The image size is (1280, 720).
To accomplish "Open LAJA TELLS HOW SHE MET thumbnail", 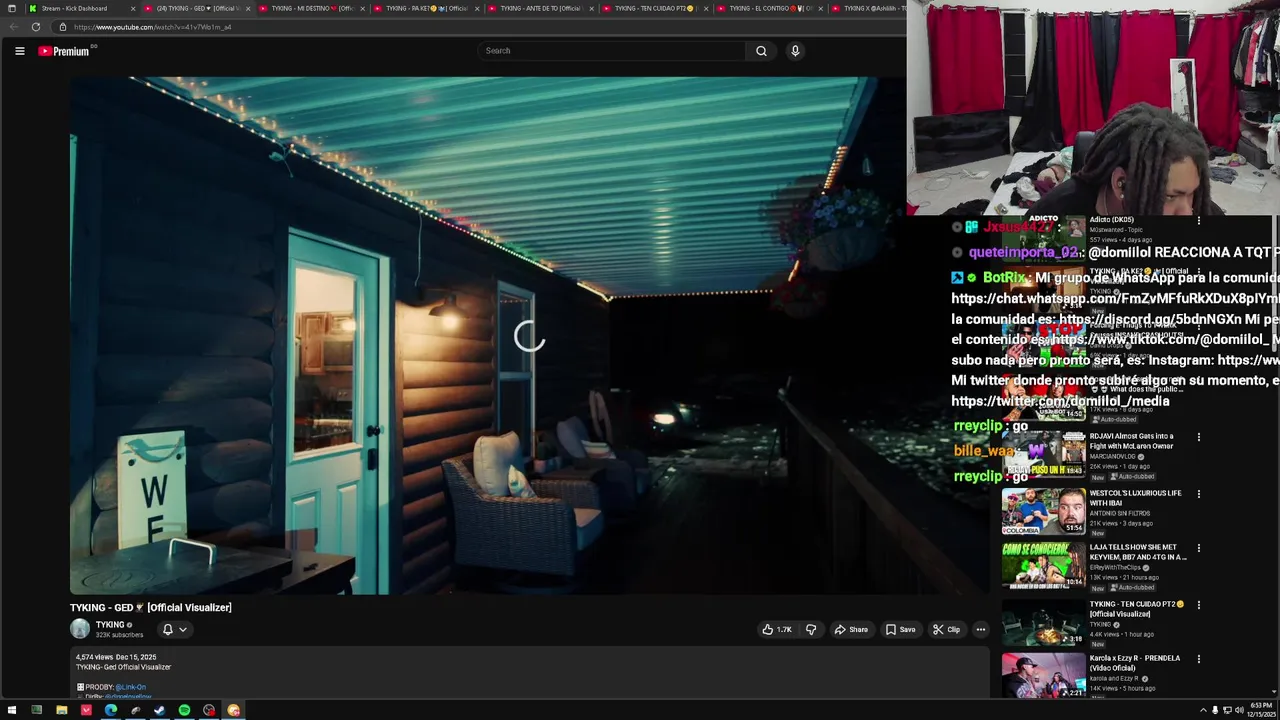I will click(x=1043, y=566).
